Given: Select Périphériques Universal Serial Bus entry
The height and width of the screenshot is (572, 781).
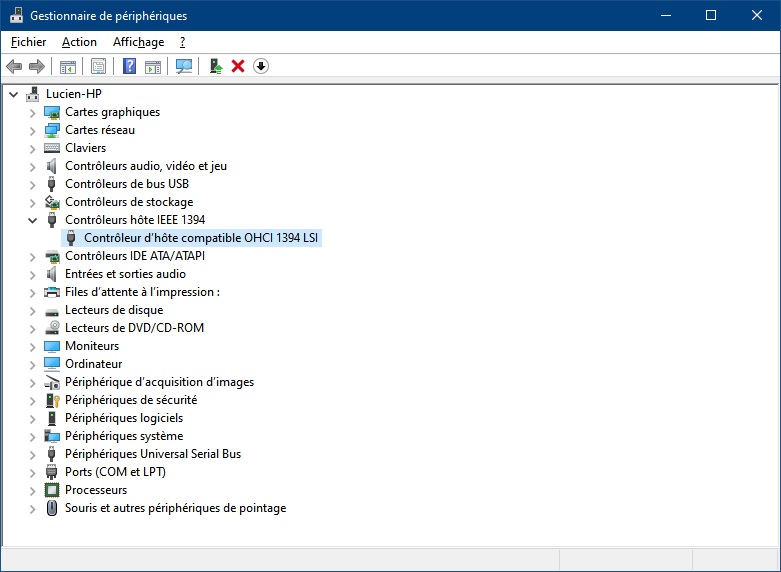Looking at the screenshot, I should tap(152, 454).
